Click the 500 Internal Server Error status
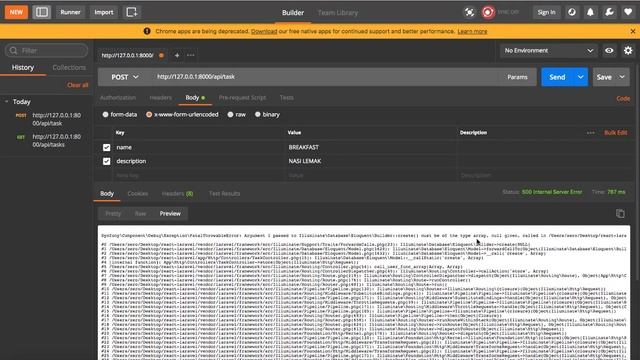Image resolution: width=640 pixels, height=360 pixels. (552, 192)
